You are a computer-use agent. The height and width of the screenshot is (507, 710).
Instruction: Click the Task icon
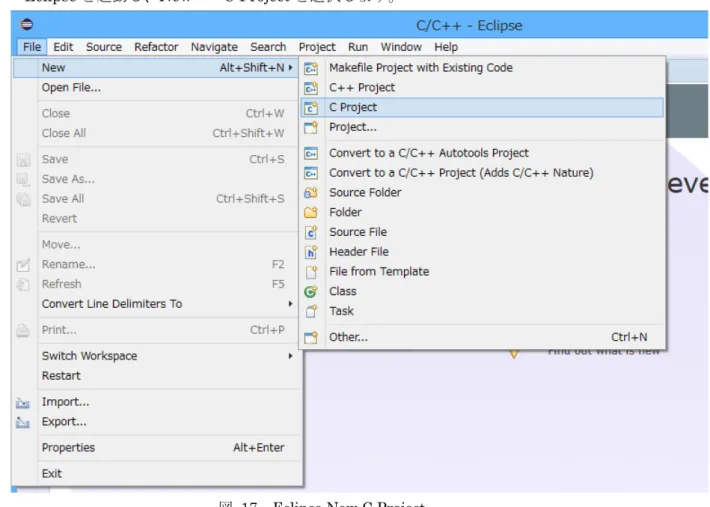point(311,311)
